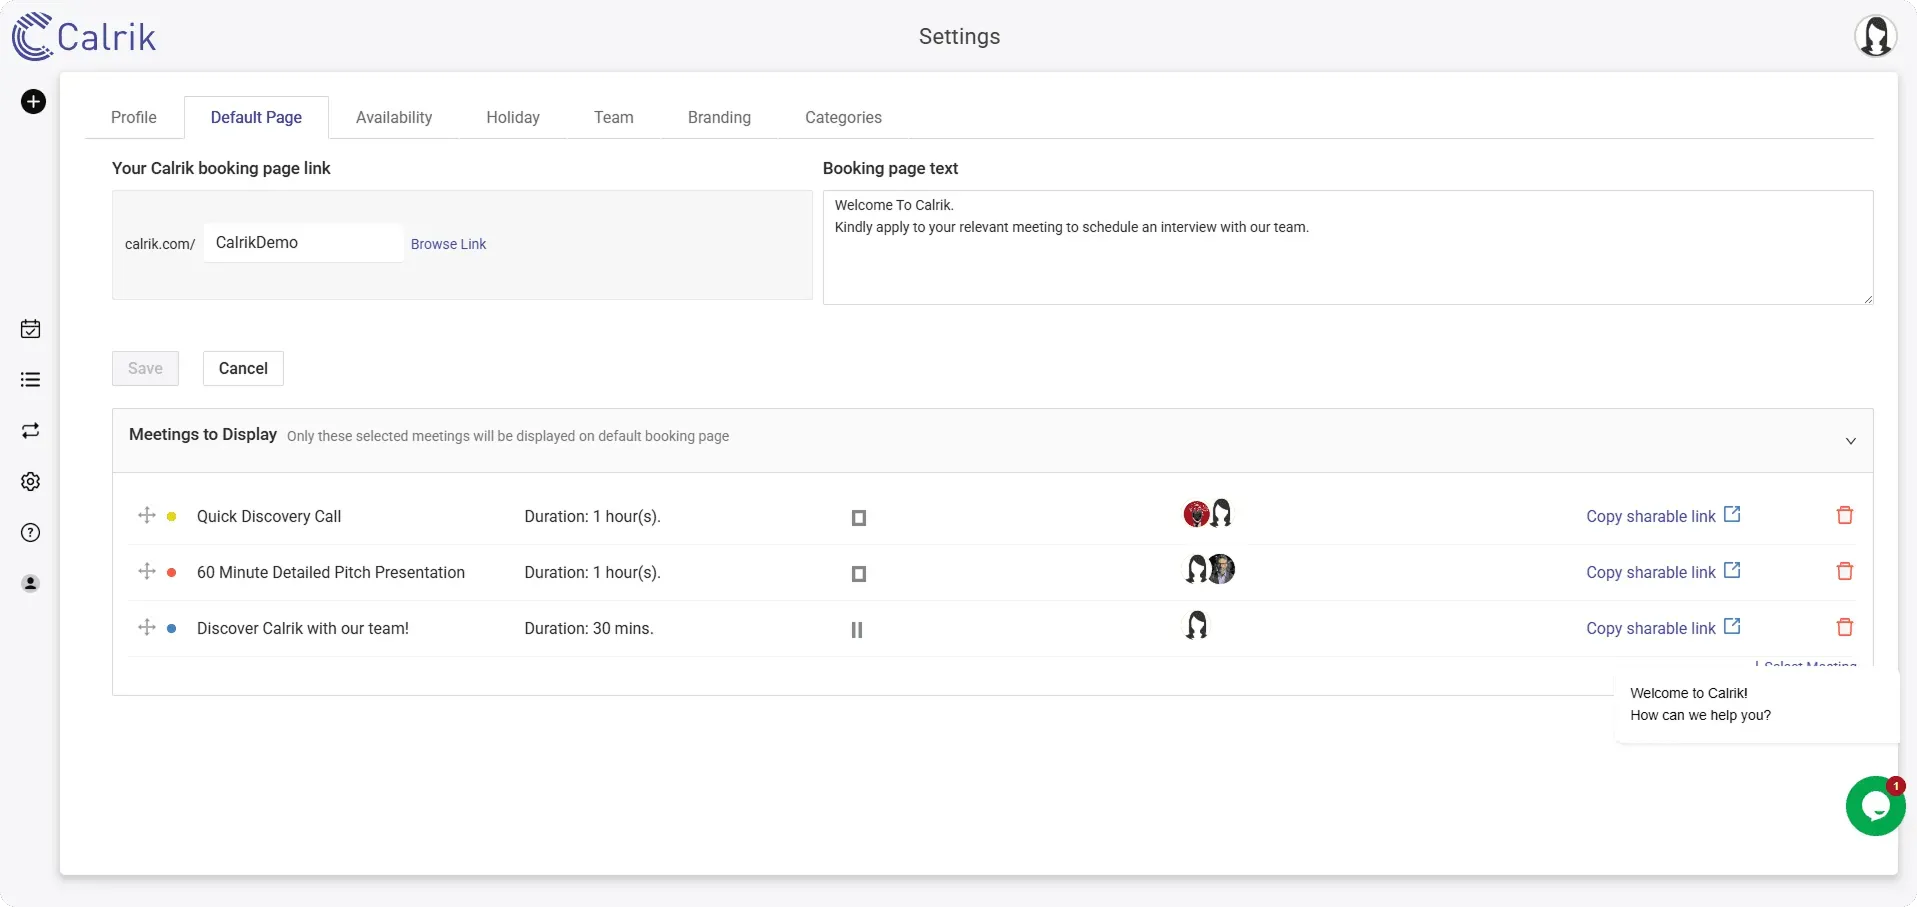This screenshot has width=1917, height=907.
Task: Toggle the checkbox on Quick Discovery Call row
Action: 858,517
